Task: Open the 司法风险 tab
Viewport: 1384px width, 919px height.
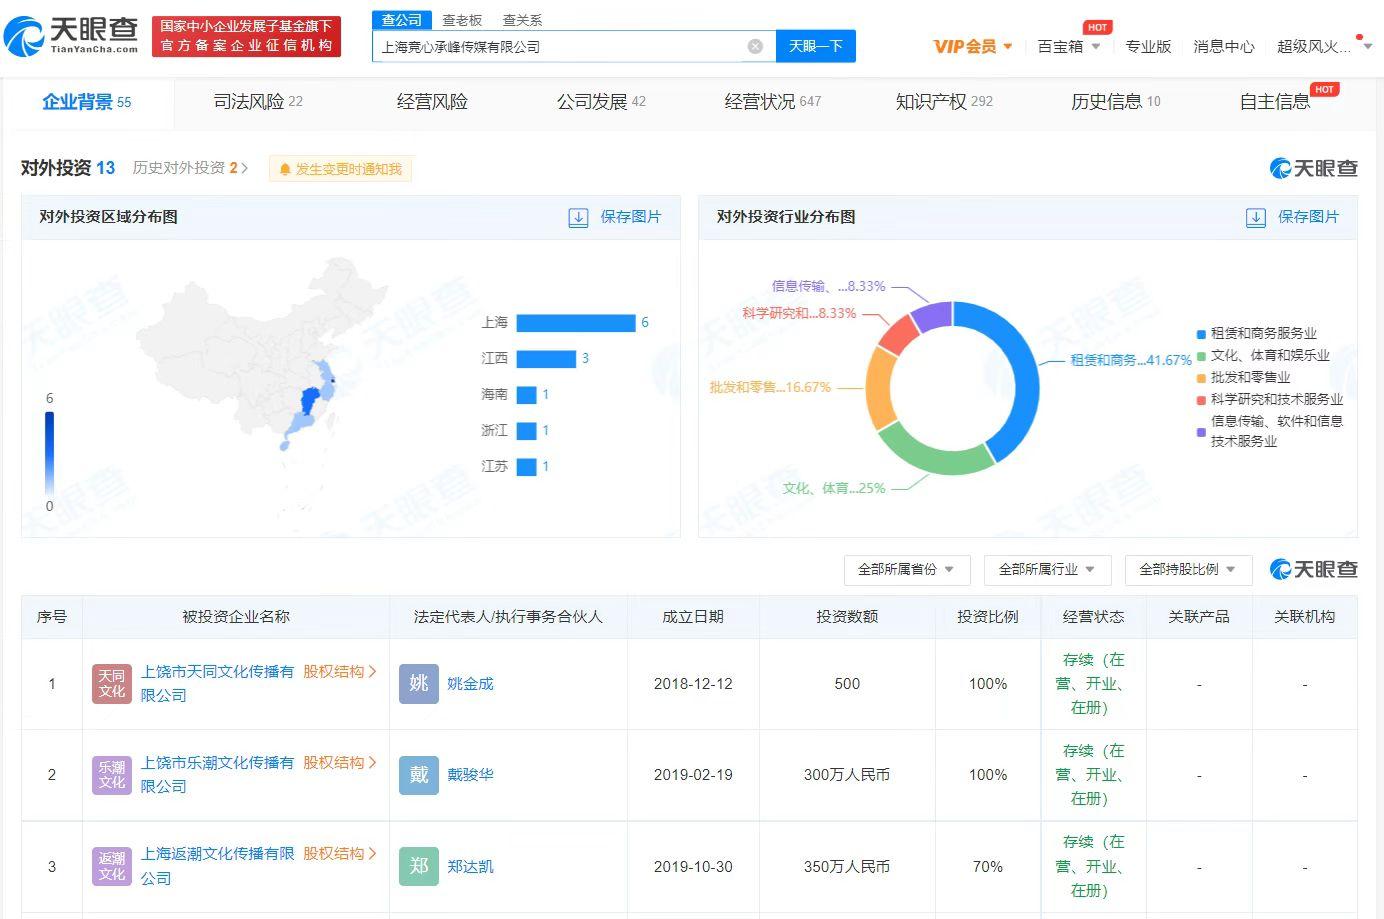Action: click(258, 102)
